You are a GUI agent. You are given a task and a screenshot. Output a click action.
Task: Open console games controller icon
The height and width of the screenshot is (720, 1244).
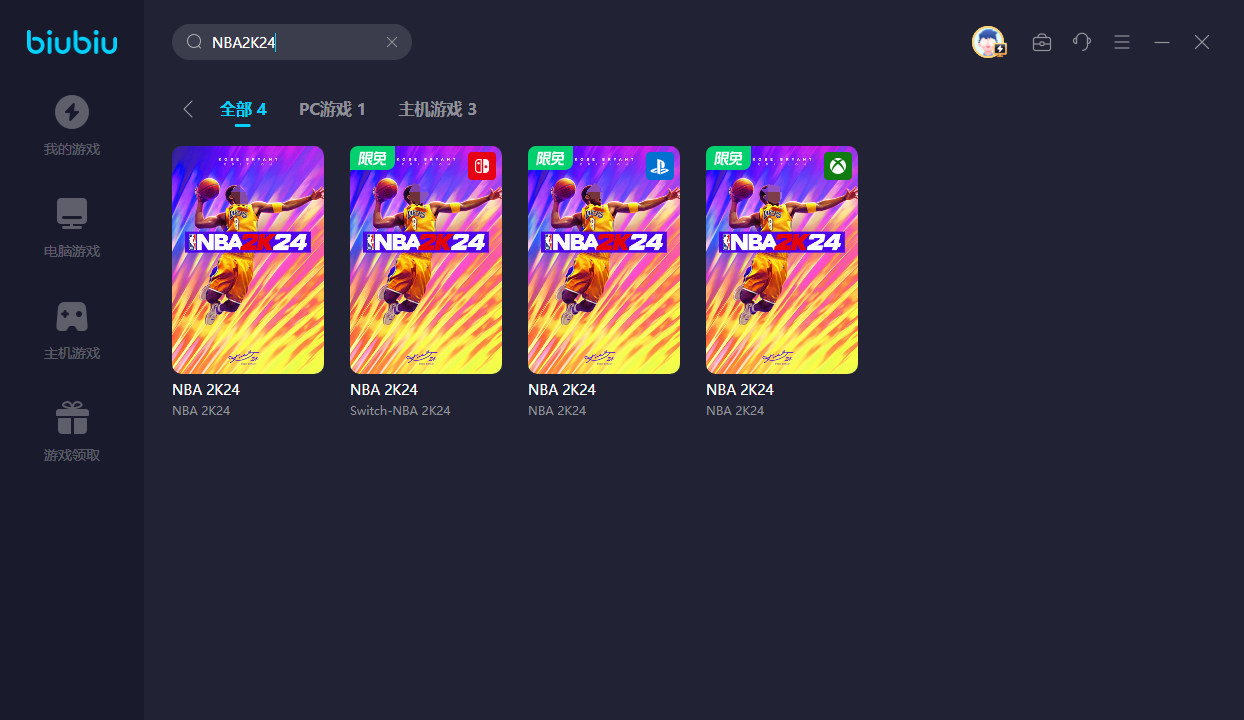pos(72,316)
